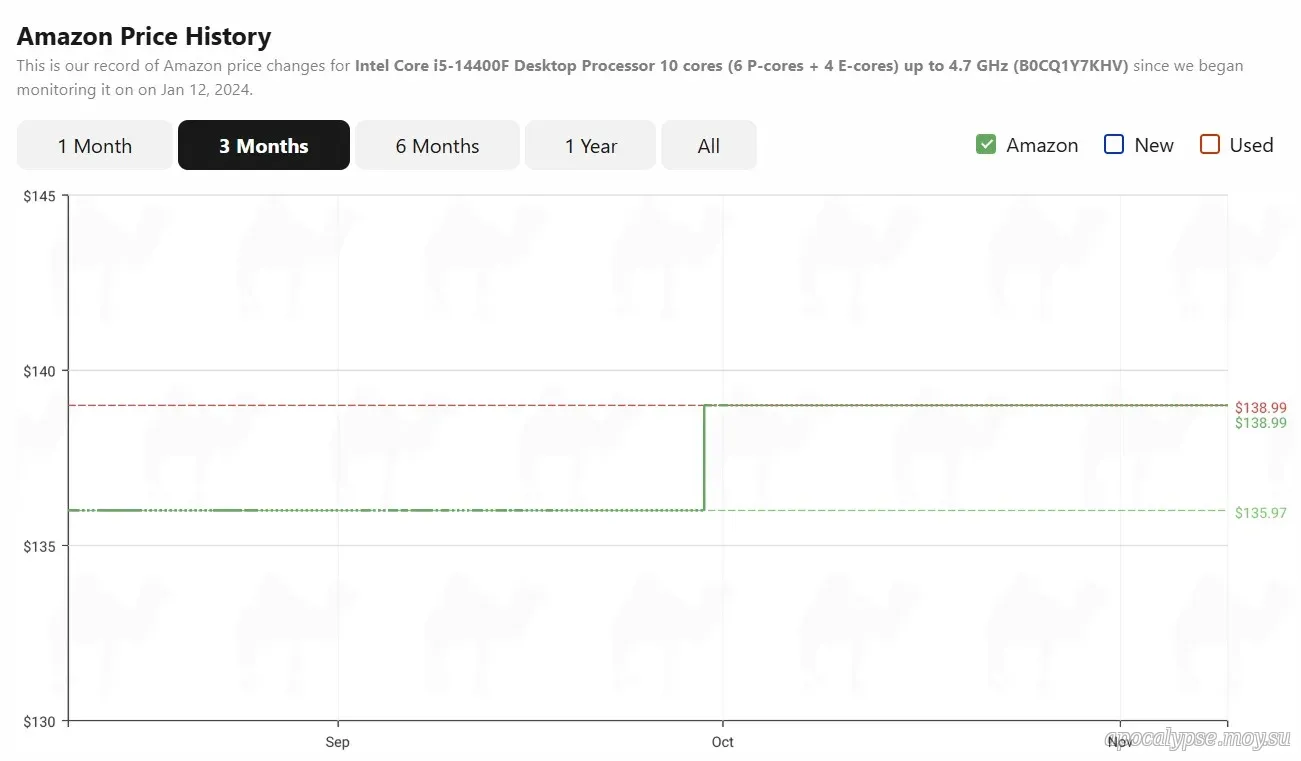Click the Sep label on the time axis
Screen dimensions: 1301x761
click(338, 742)
